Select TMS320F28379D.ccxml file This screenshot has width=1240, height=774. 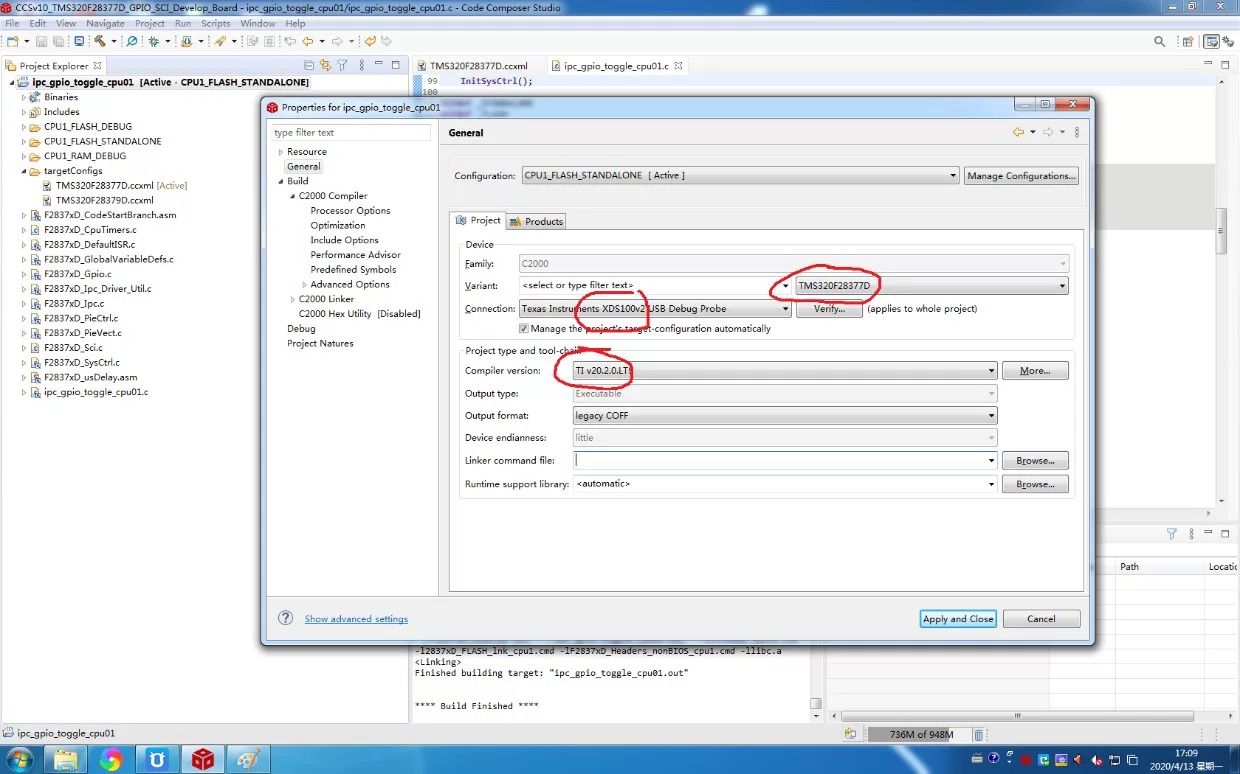tap(104, 200)
